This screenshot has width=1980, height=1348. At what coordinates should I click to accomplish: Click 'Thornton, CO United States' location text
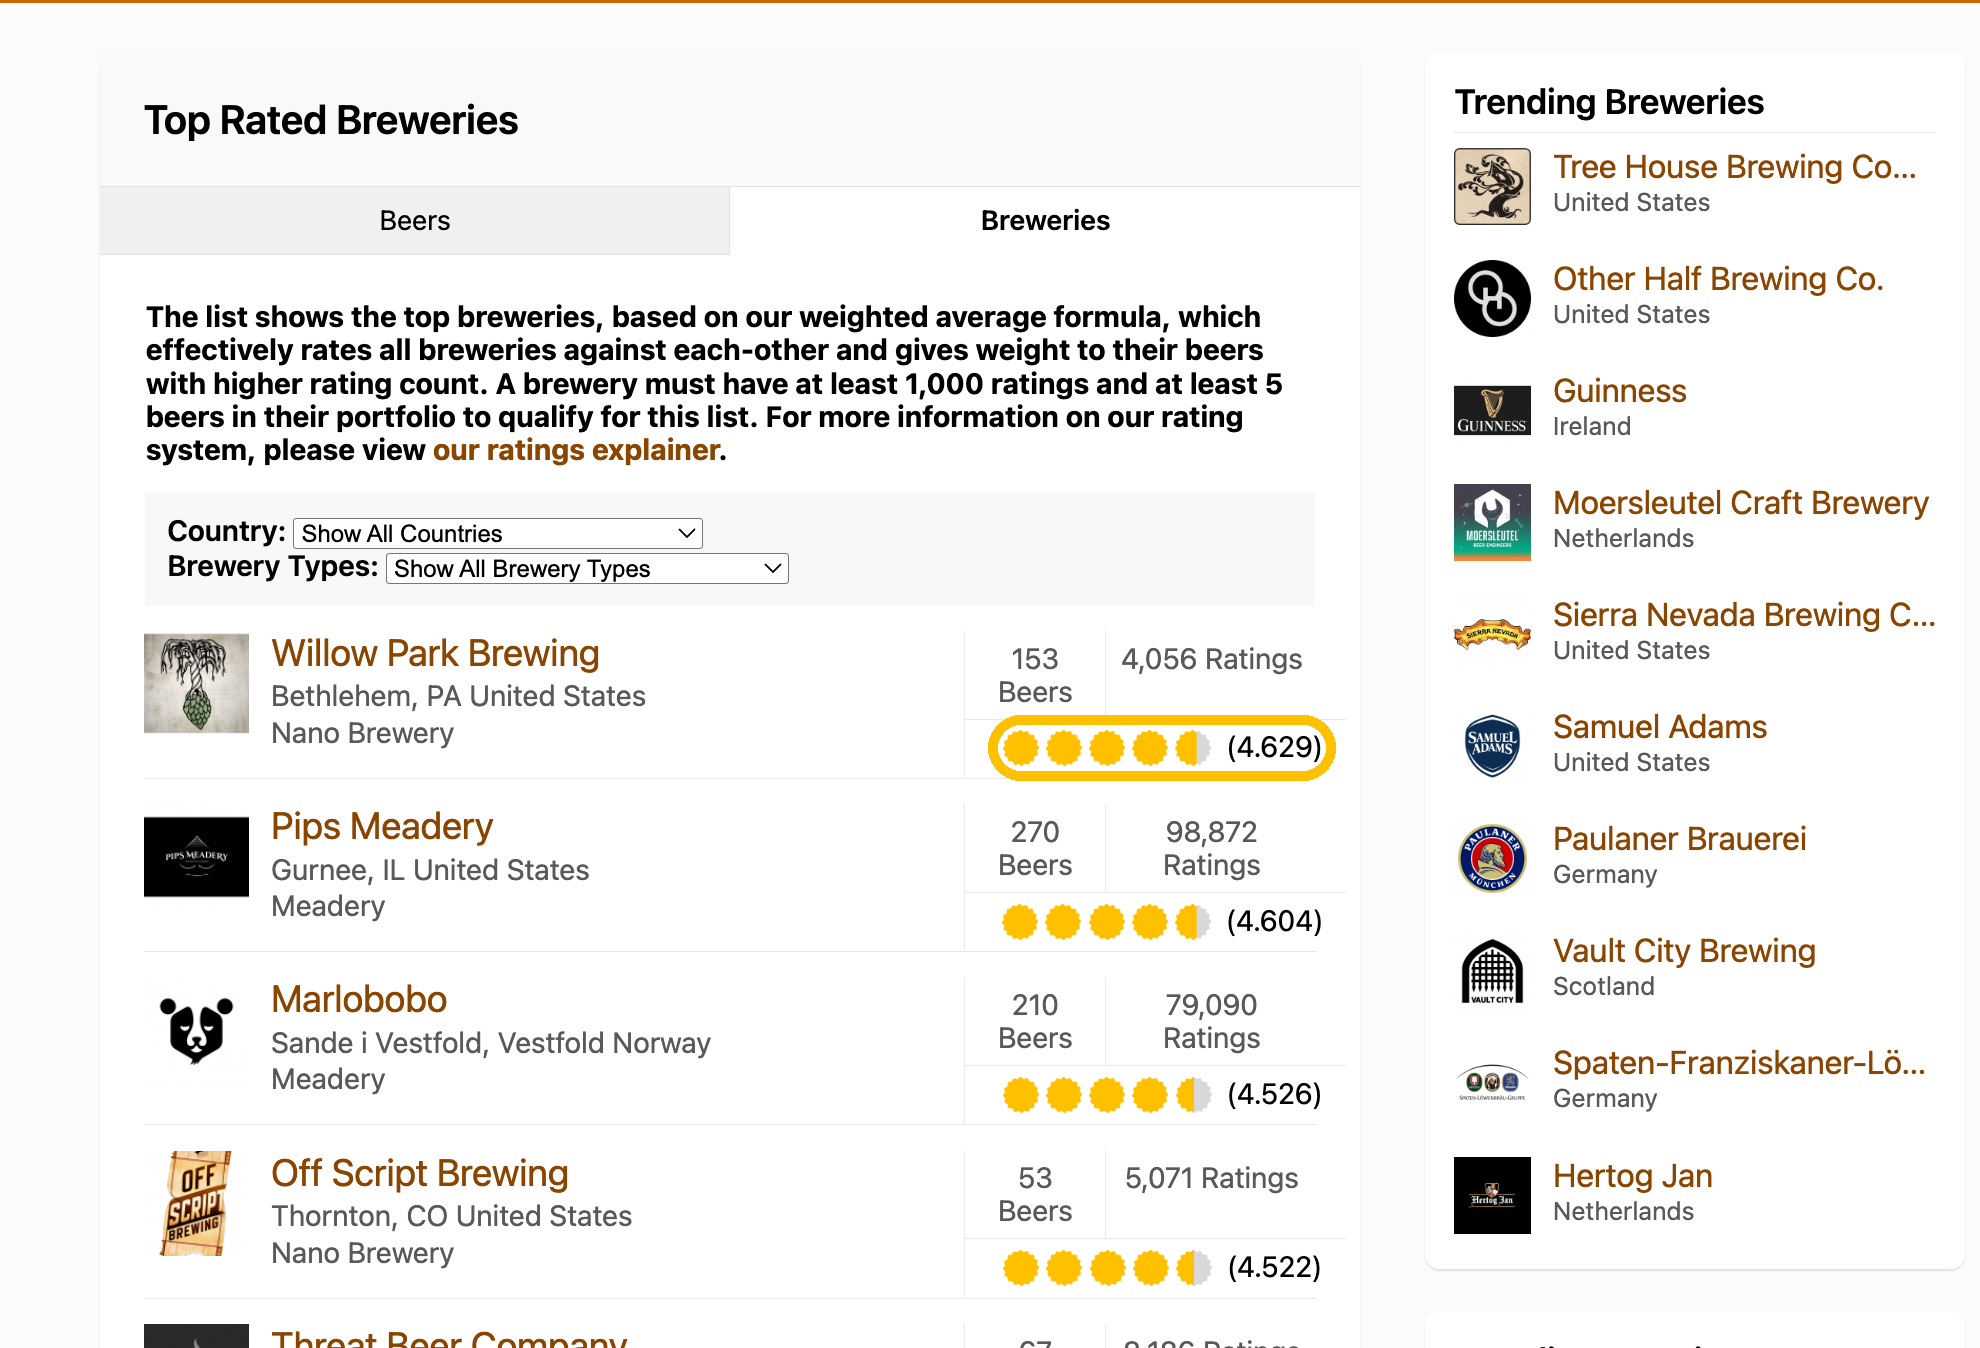pyautogui.click(x=452, y=1216)
